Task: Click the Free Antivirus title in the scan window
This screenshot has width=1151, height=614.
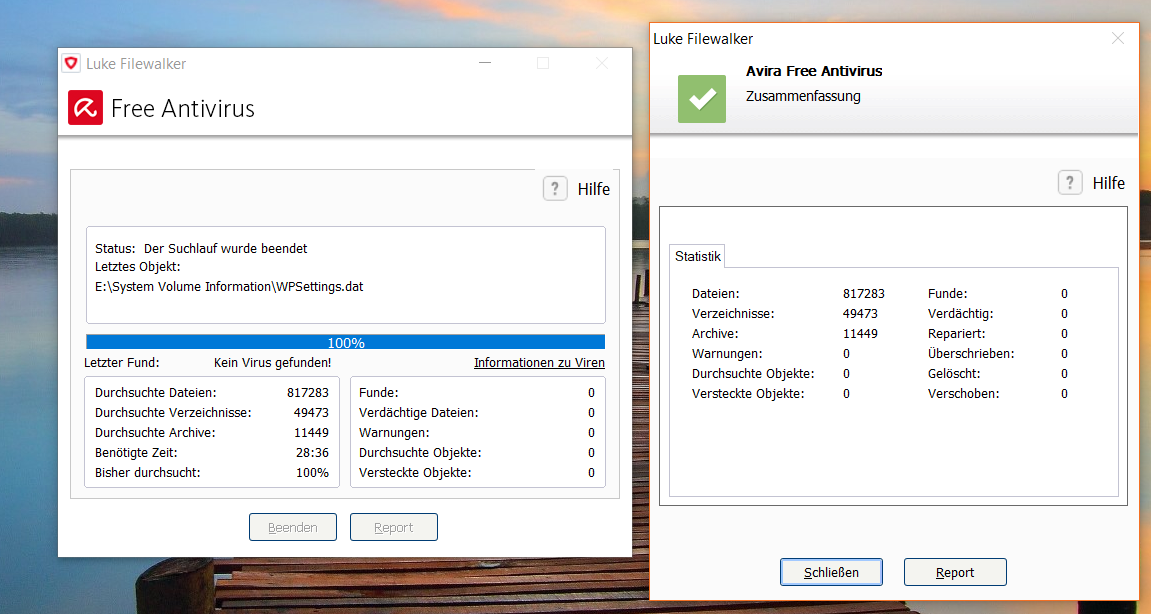Action: 183,109
